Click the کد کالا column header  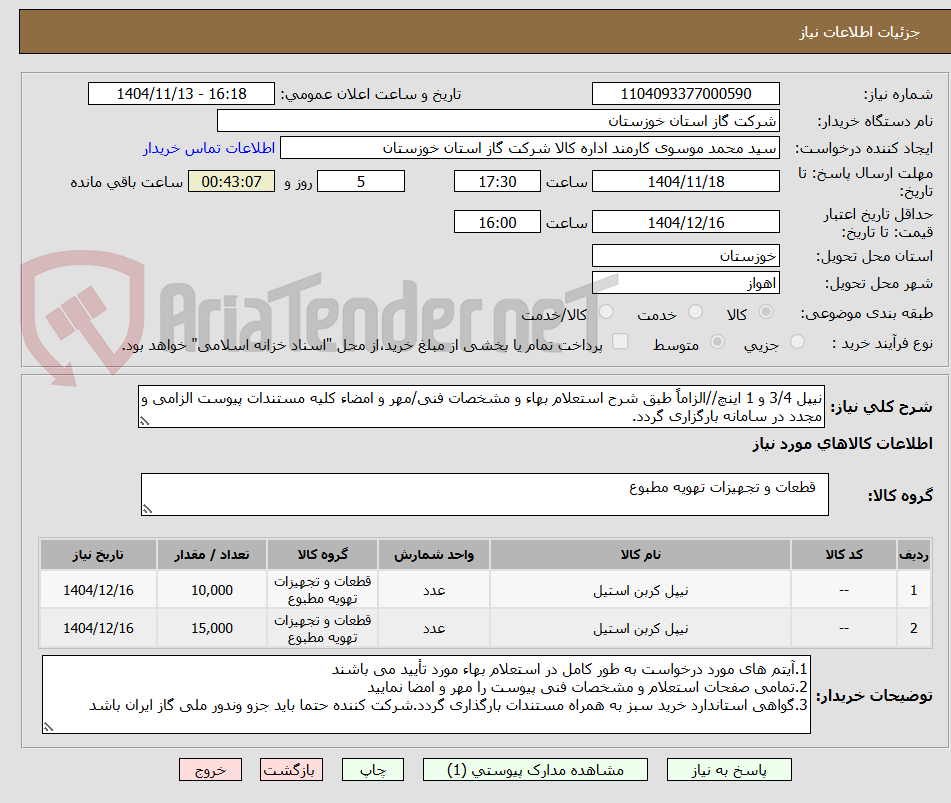pos(844,554)
